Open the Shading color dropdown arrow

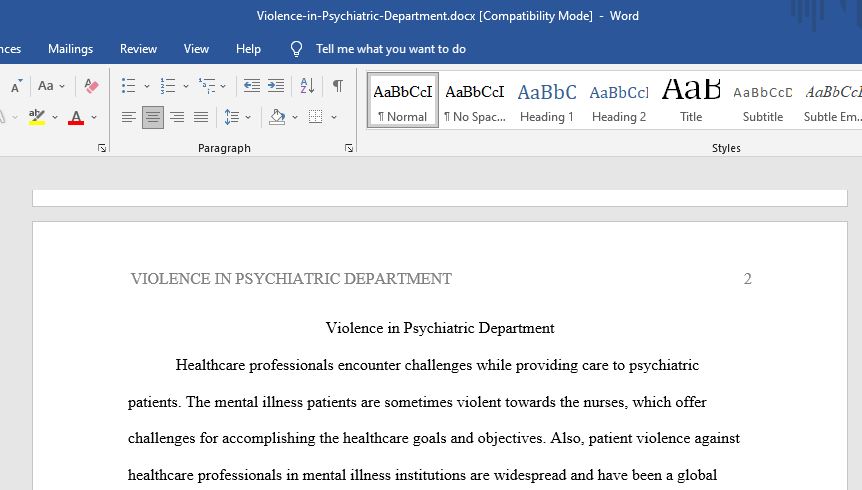tap(295, 118)
